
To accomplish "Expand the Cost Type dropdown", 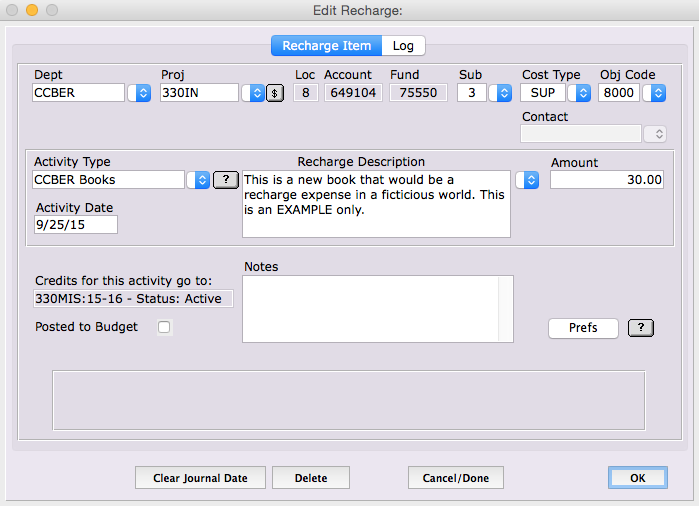I will coord(578,93).
